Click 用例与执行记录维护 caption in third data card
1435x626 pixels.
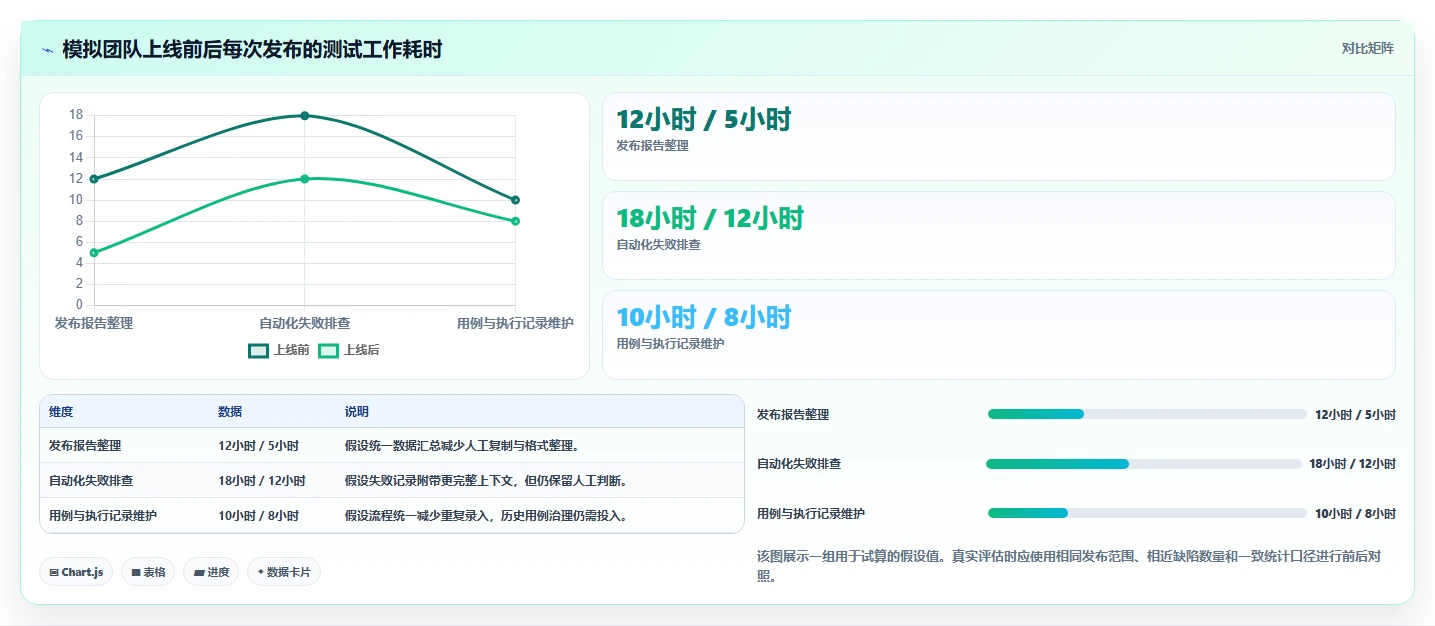click(670, 343)
